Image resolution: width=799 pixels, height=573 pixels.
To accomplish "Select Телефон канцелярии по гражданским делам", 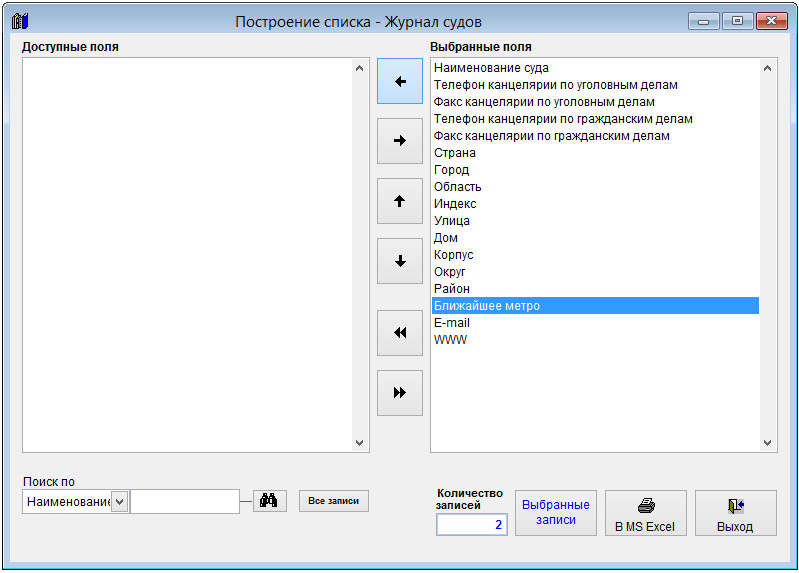I will 595,119.
